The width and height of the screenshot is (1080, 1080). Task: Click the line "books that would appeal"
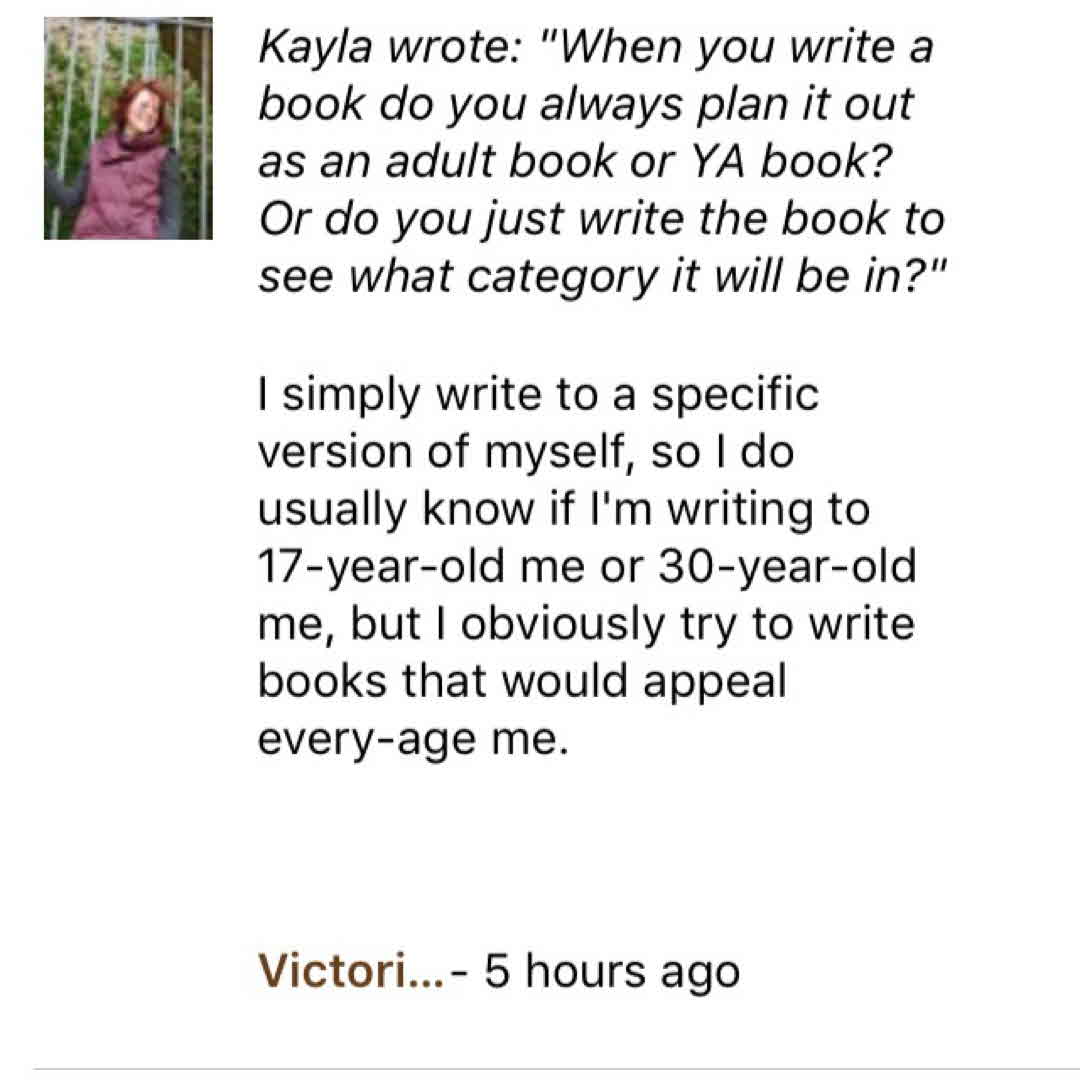(x=522, y=681)
